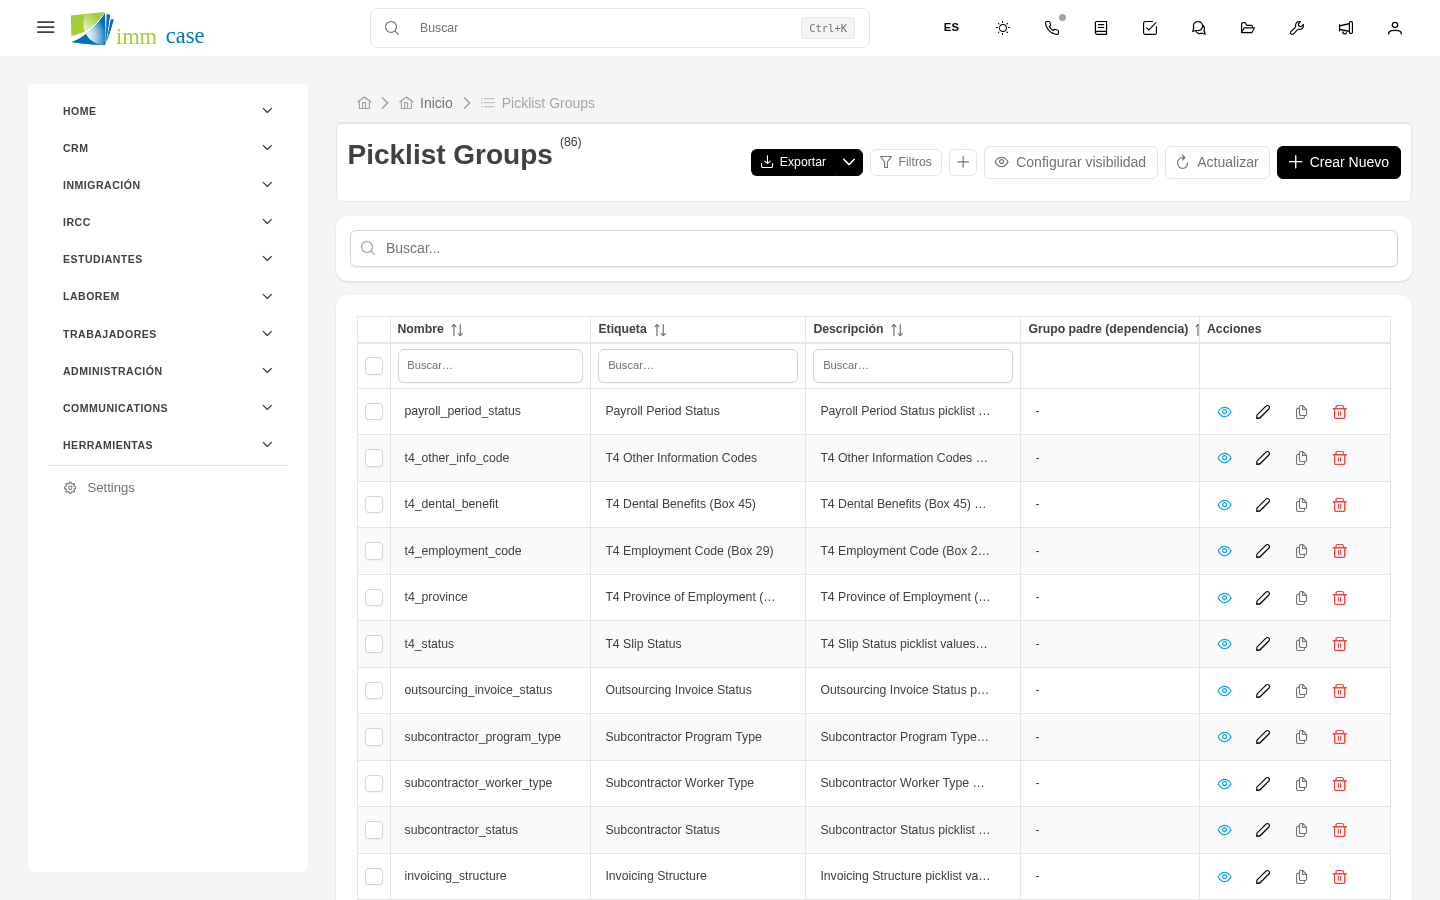Click Picklist Groups breadcrumb item
The image size is (1440, 900).
point(538,103)
